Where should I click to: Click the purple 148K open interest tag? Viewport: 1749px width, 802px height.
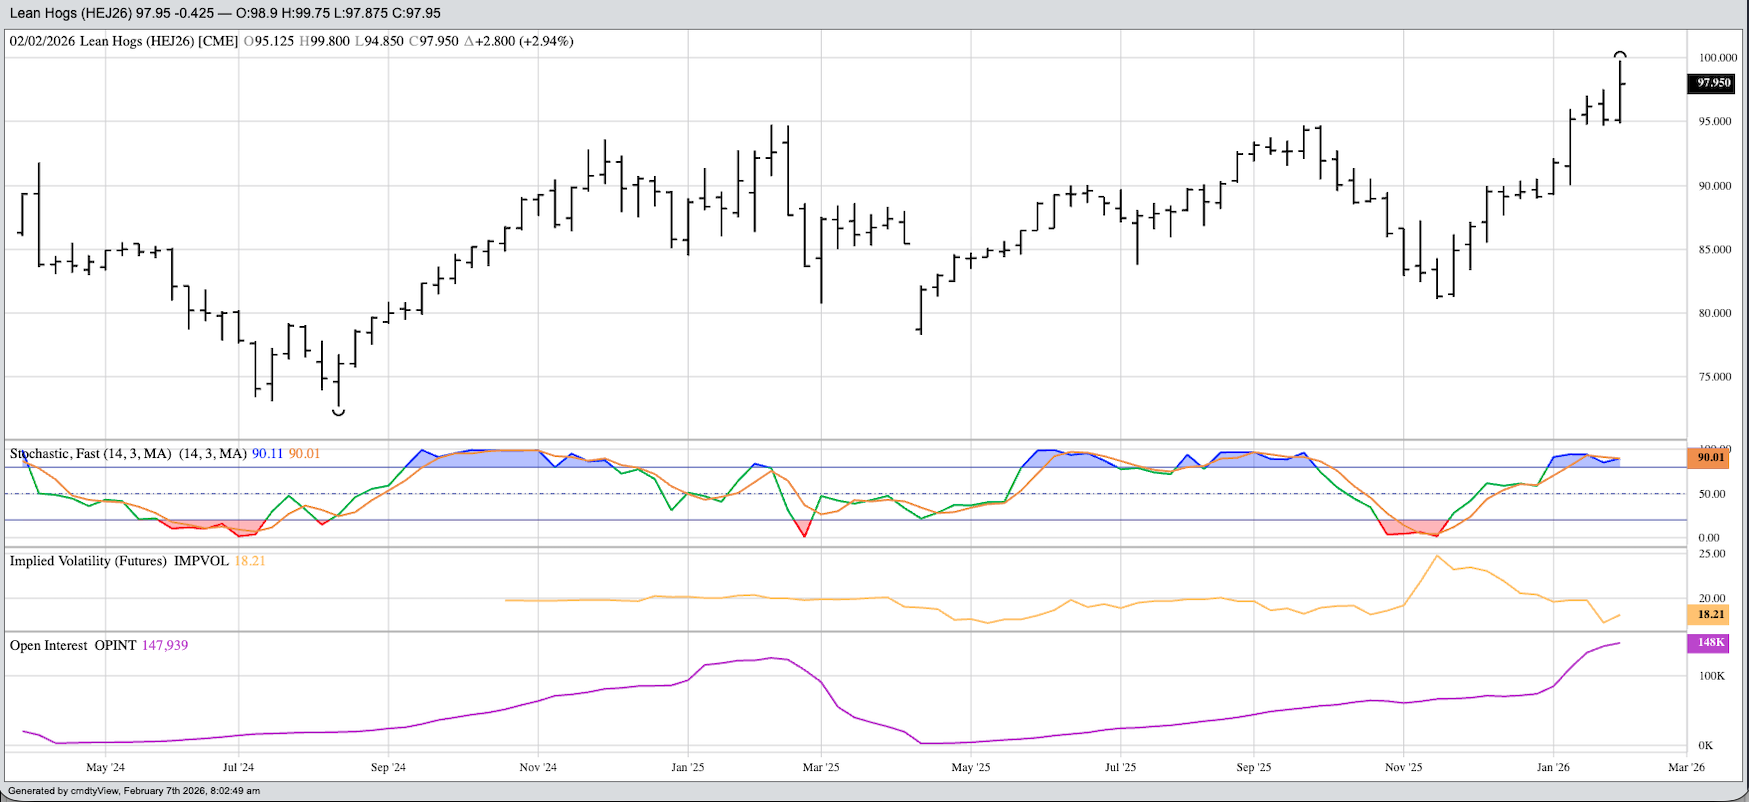click(1710, 642)
